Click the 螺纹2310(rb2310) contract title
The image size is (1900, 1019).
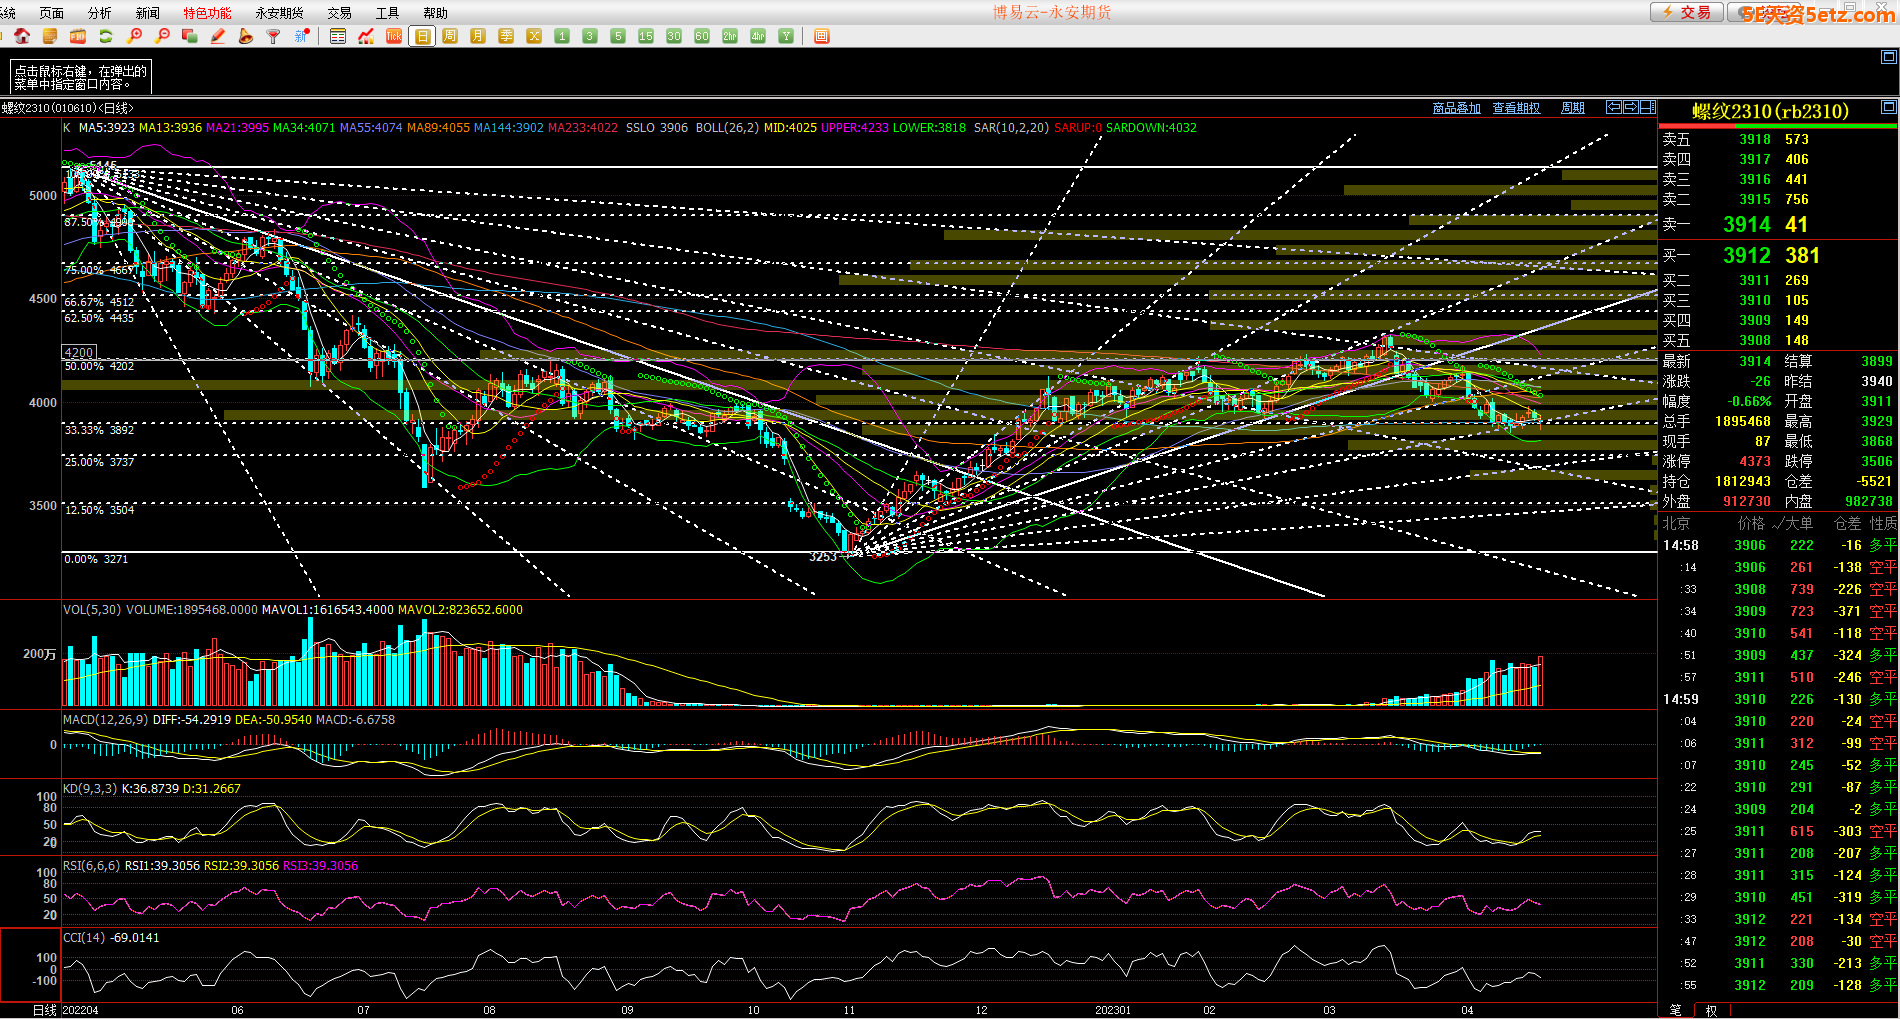click(x=1770, y=112)
